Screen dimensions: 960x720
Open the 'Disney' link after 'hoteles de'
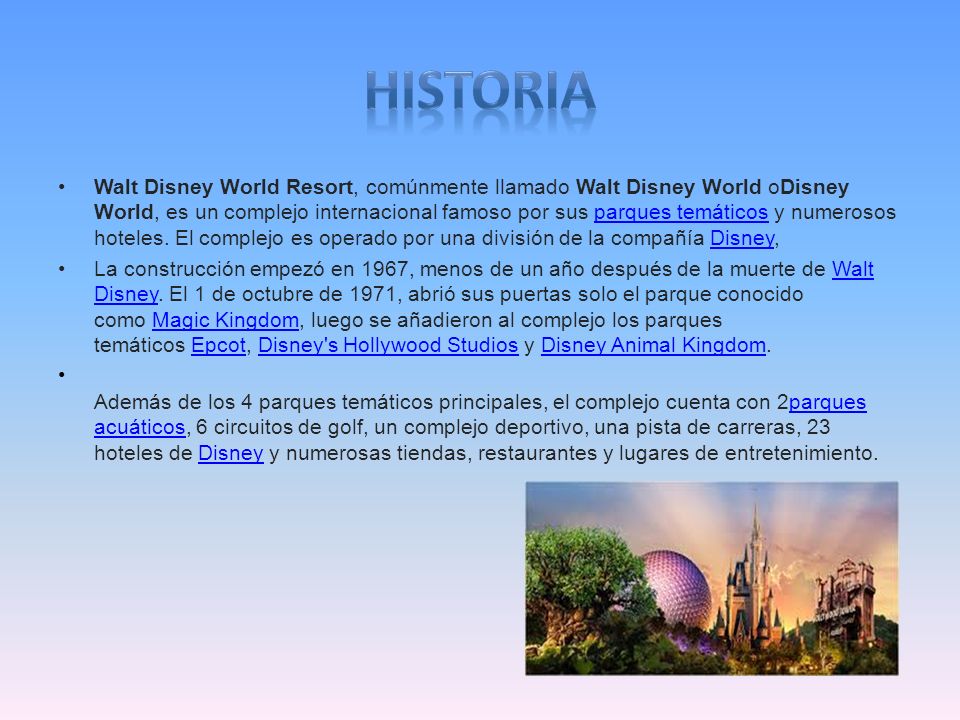pyautogui.click(x=231, y=453)
